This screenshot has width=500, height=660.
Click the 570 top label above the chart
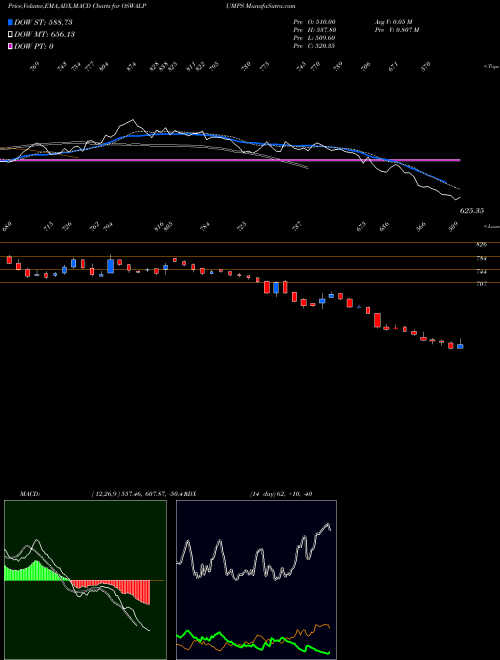426,67
